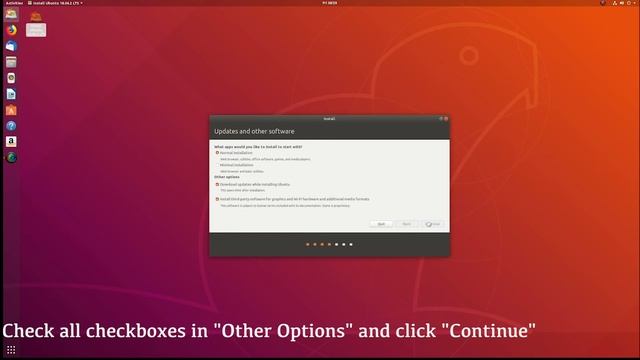Screen dimensions: 640x360
Task: Open the Show Applications grid
Action: (x=11, y=350)
